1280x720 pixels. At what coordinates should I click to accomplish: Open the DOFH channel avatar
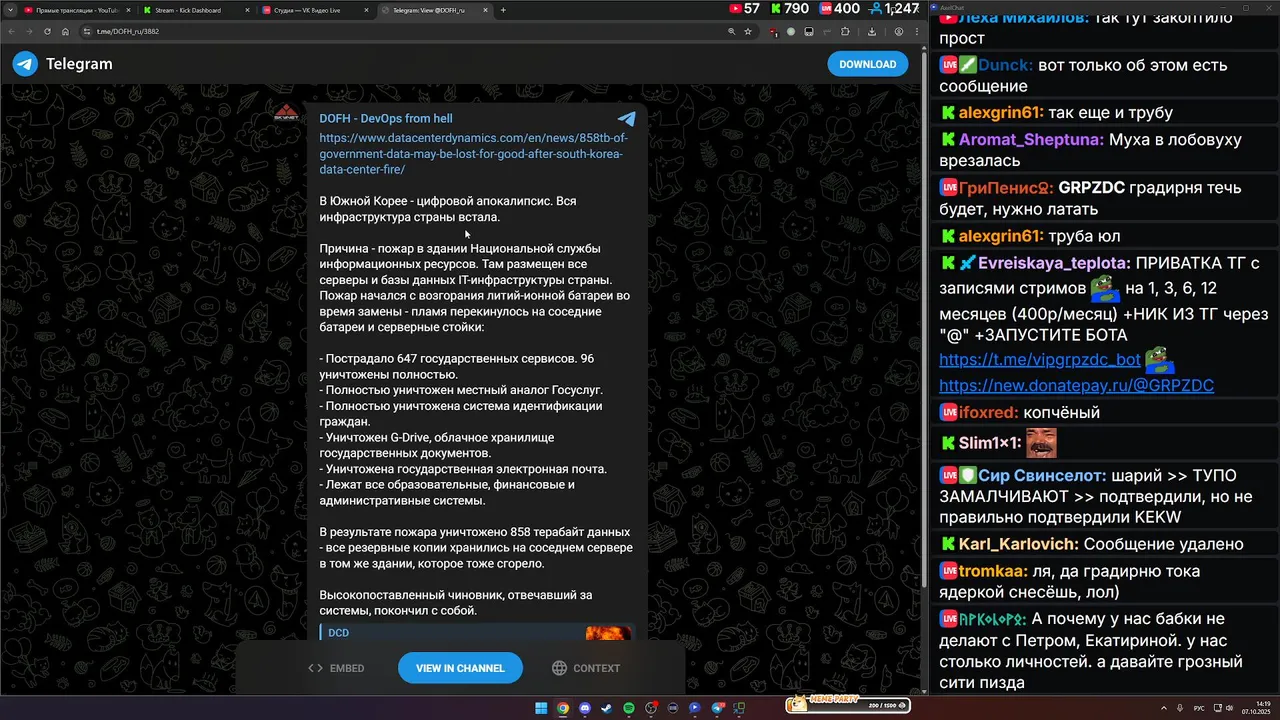pos(286,113)
